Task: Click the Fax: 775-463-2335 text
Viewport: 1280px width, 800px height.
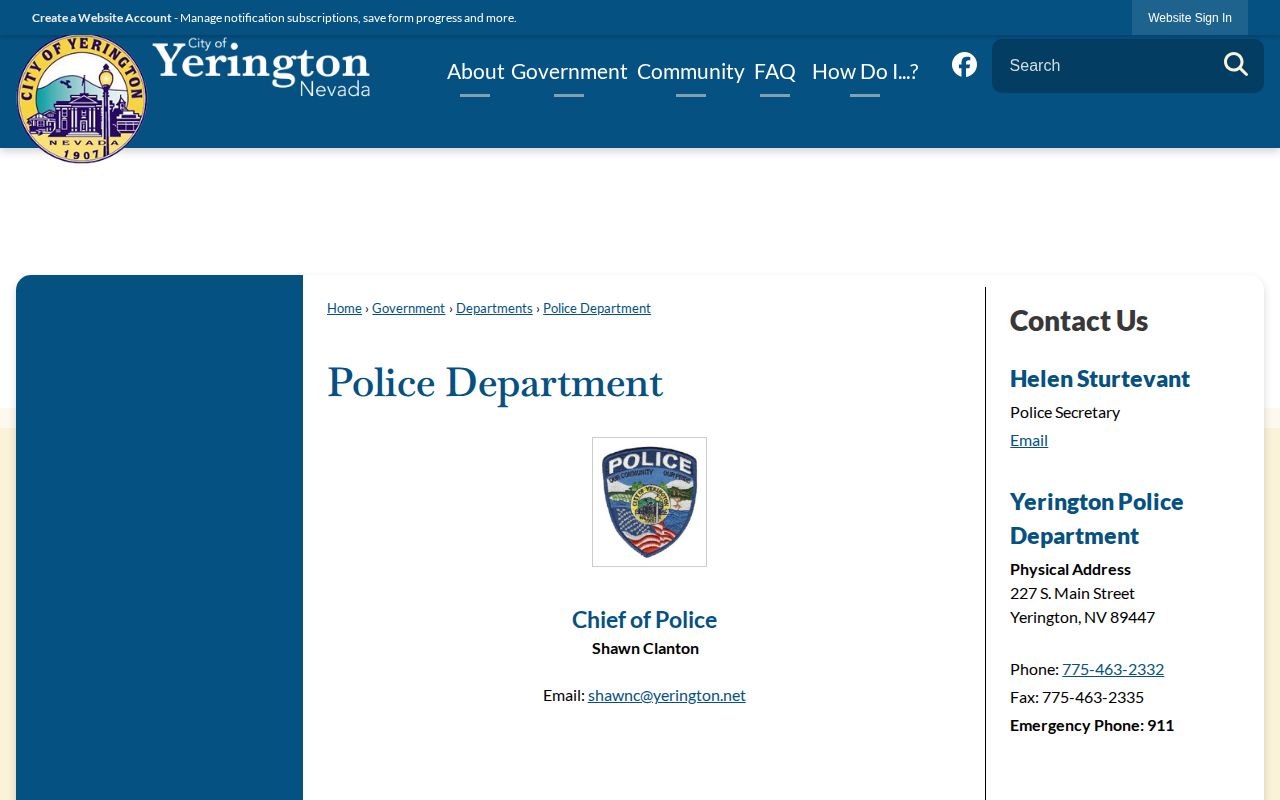Action: tap(1077, 697)
